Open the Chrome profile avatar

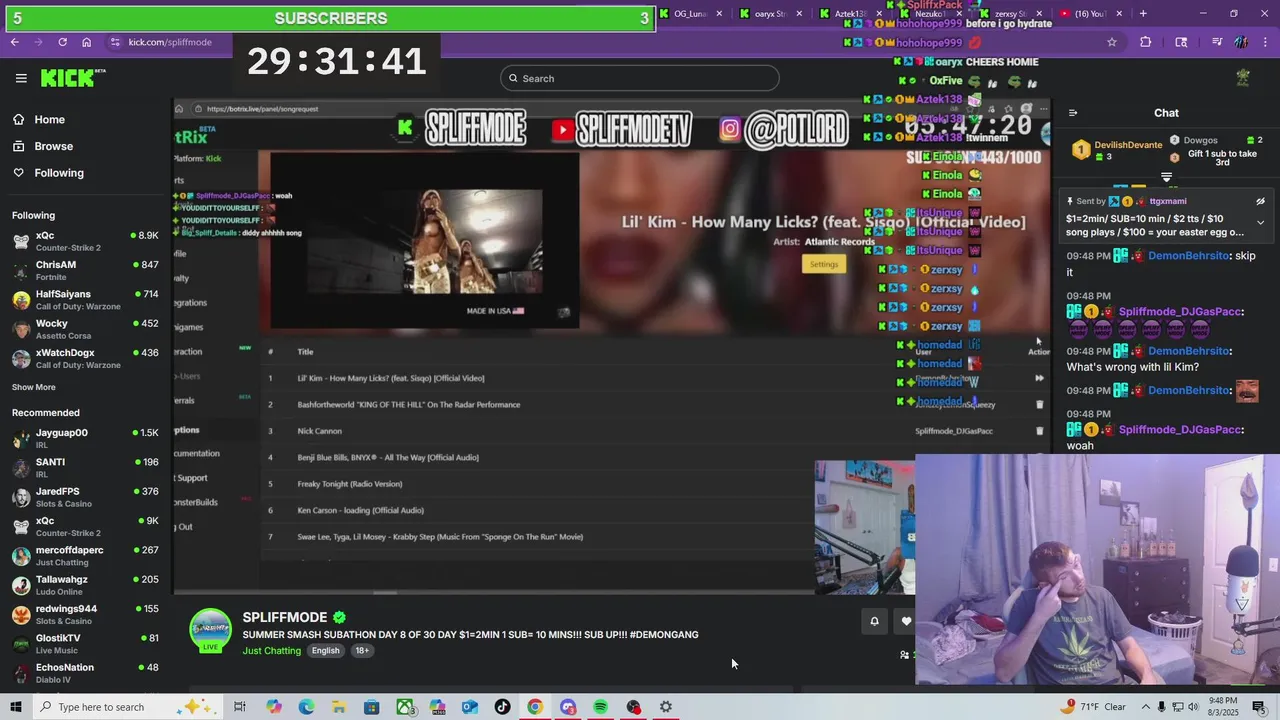[1241, 42]
